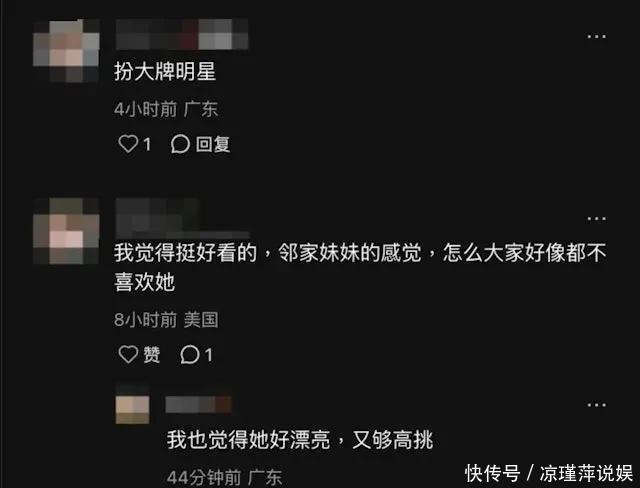Like the "我觉得挺好看的" comment with heart
This screenshot has height=488, width=640.
pos(128,354)
